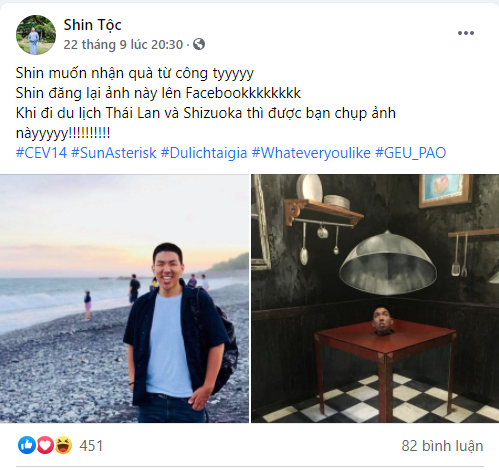Show who reacted via the 451 count

coord(91,446)
